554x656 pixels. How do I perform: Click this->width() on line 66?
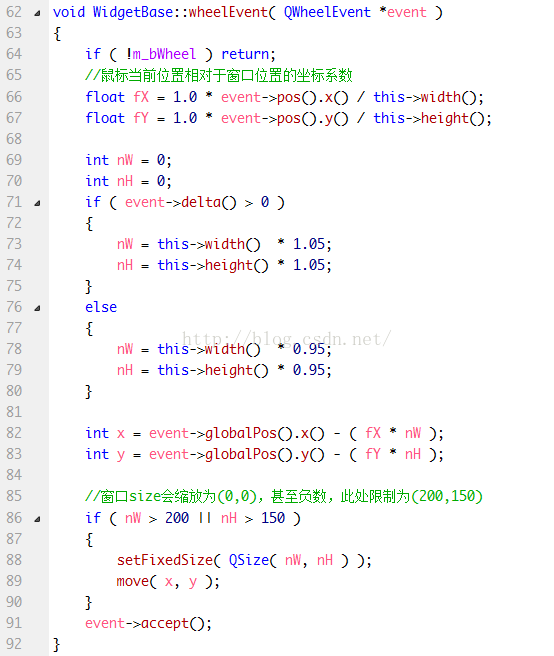click(425, 97)
